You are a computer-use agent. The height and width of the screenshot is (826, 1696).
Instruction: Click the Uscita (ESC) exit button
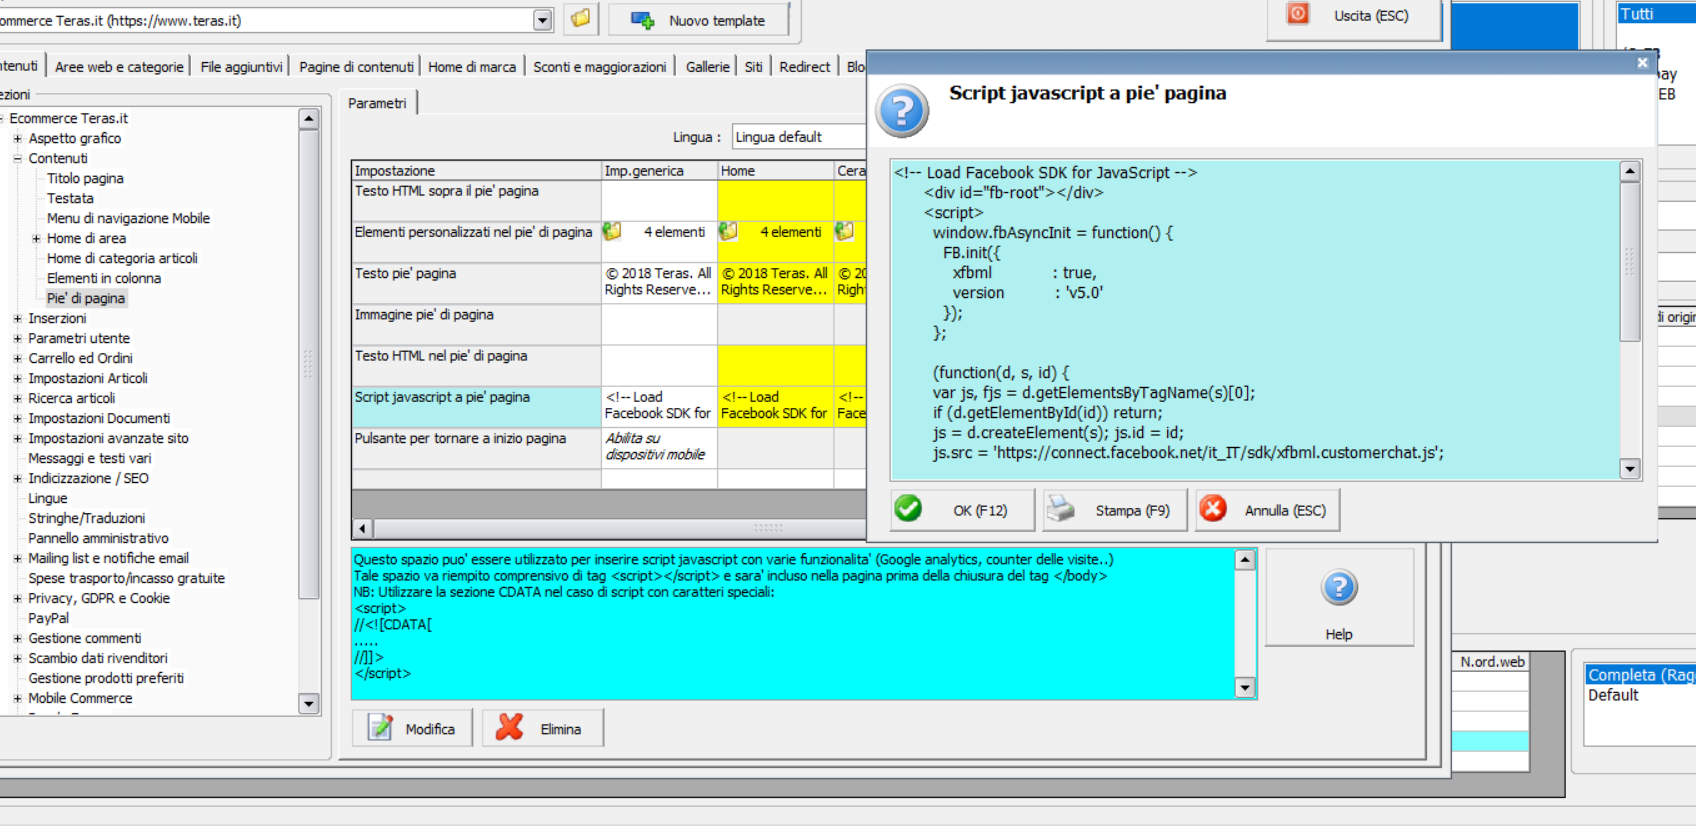1354,17
